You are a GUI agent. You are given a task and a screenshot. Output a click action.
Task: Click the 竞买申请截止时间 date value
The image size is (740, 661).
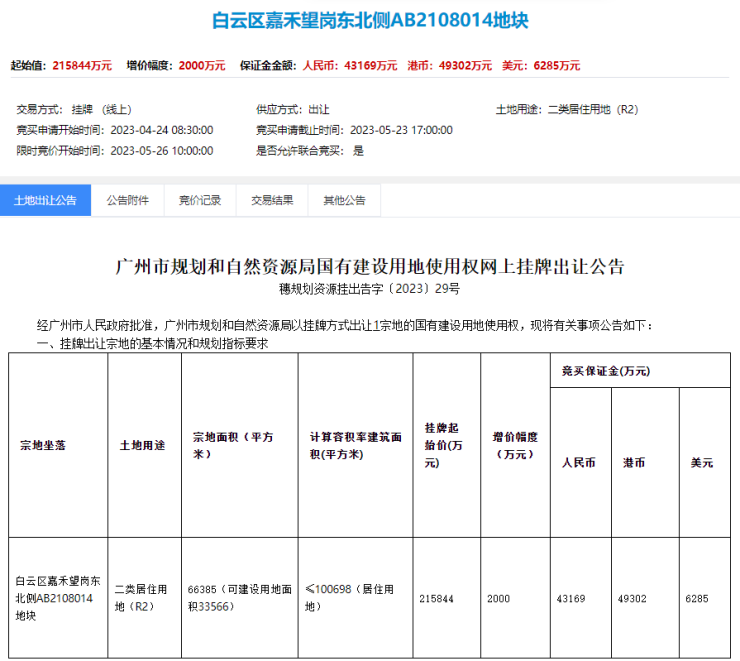[x=400, y=130]
